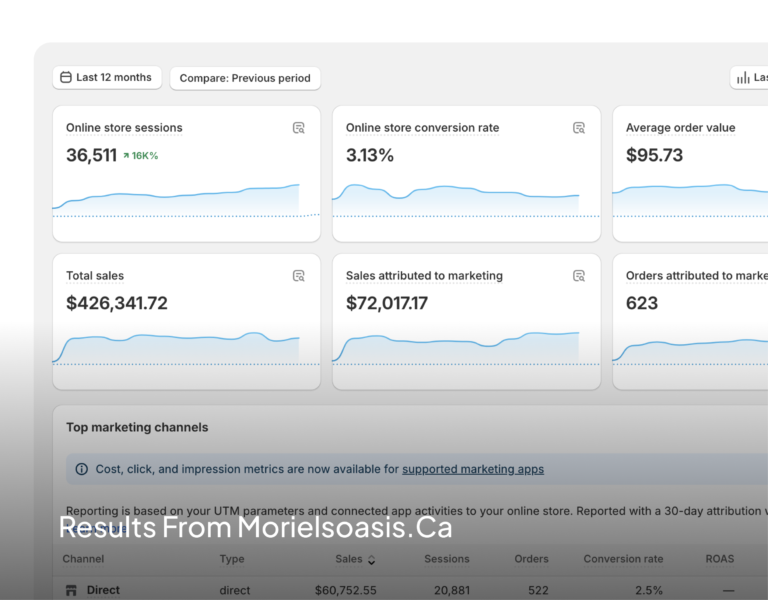Open the Last 12 months date picker
The height and width of the screenshot is (600, 768).
pyautogui.click(x=107, y=77)
